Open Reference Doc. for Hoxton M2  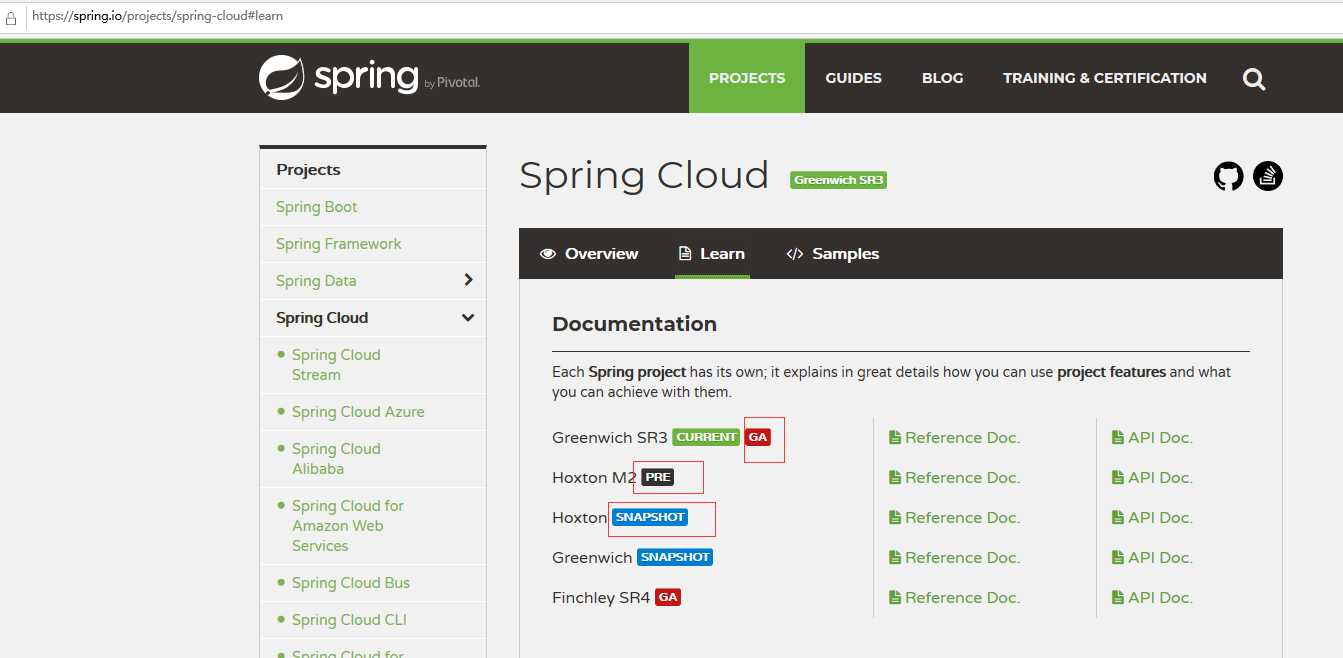pos(955,477)
